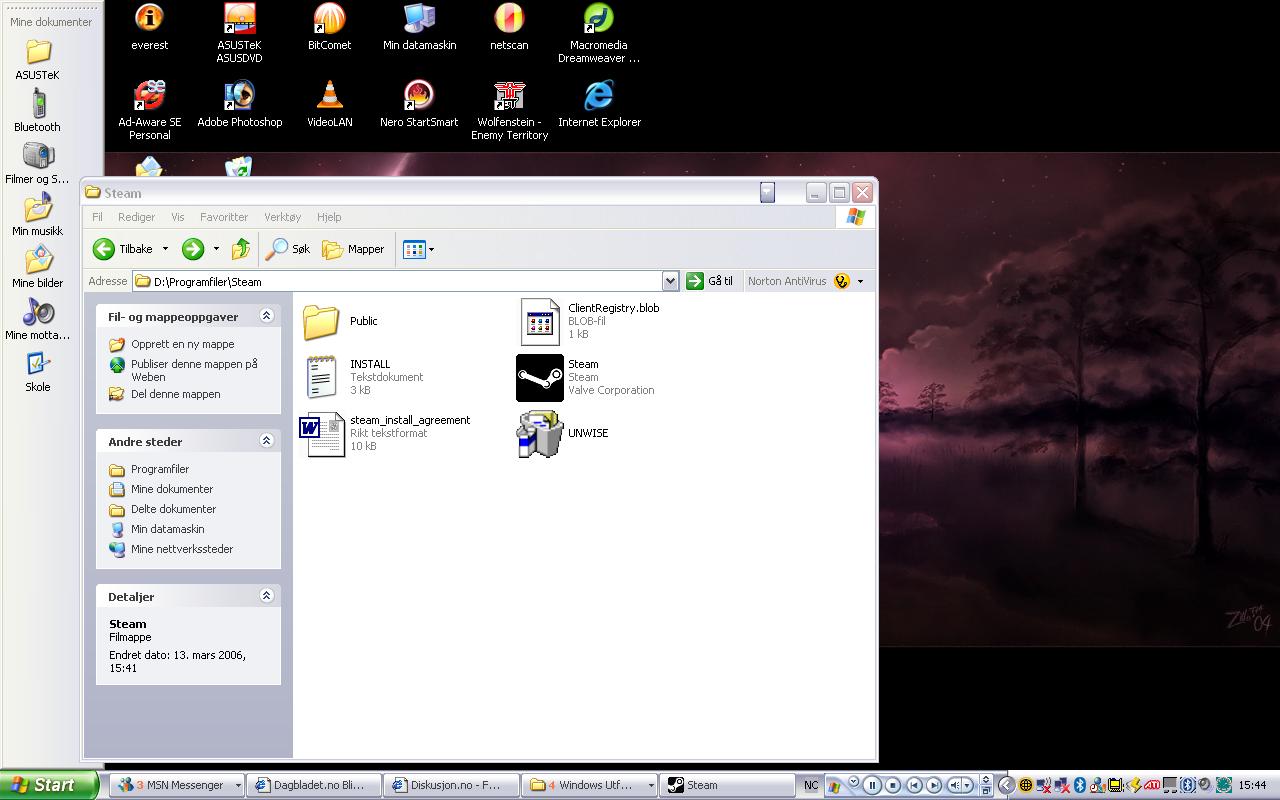The height and width of the screenshot is (800, 1280).
Task: Click the Gå til button
Action: 710,281
